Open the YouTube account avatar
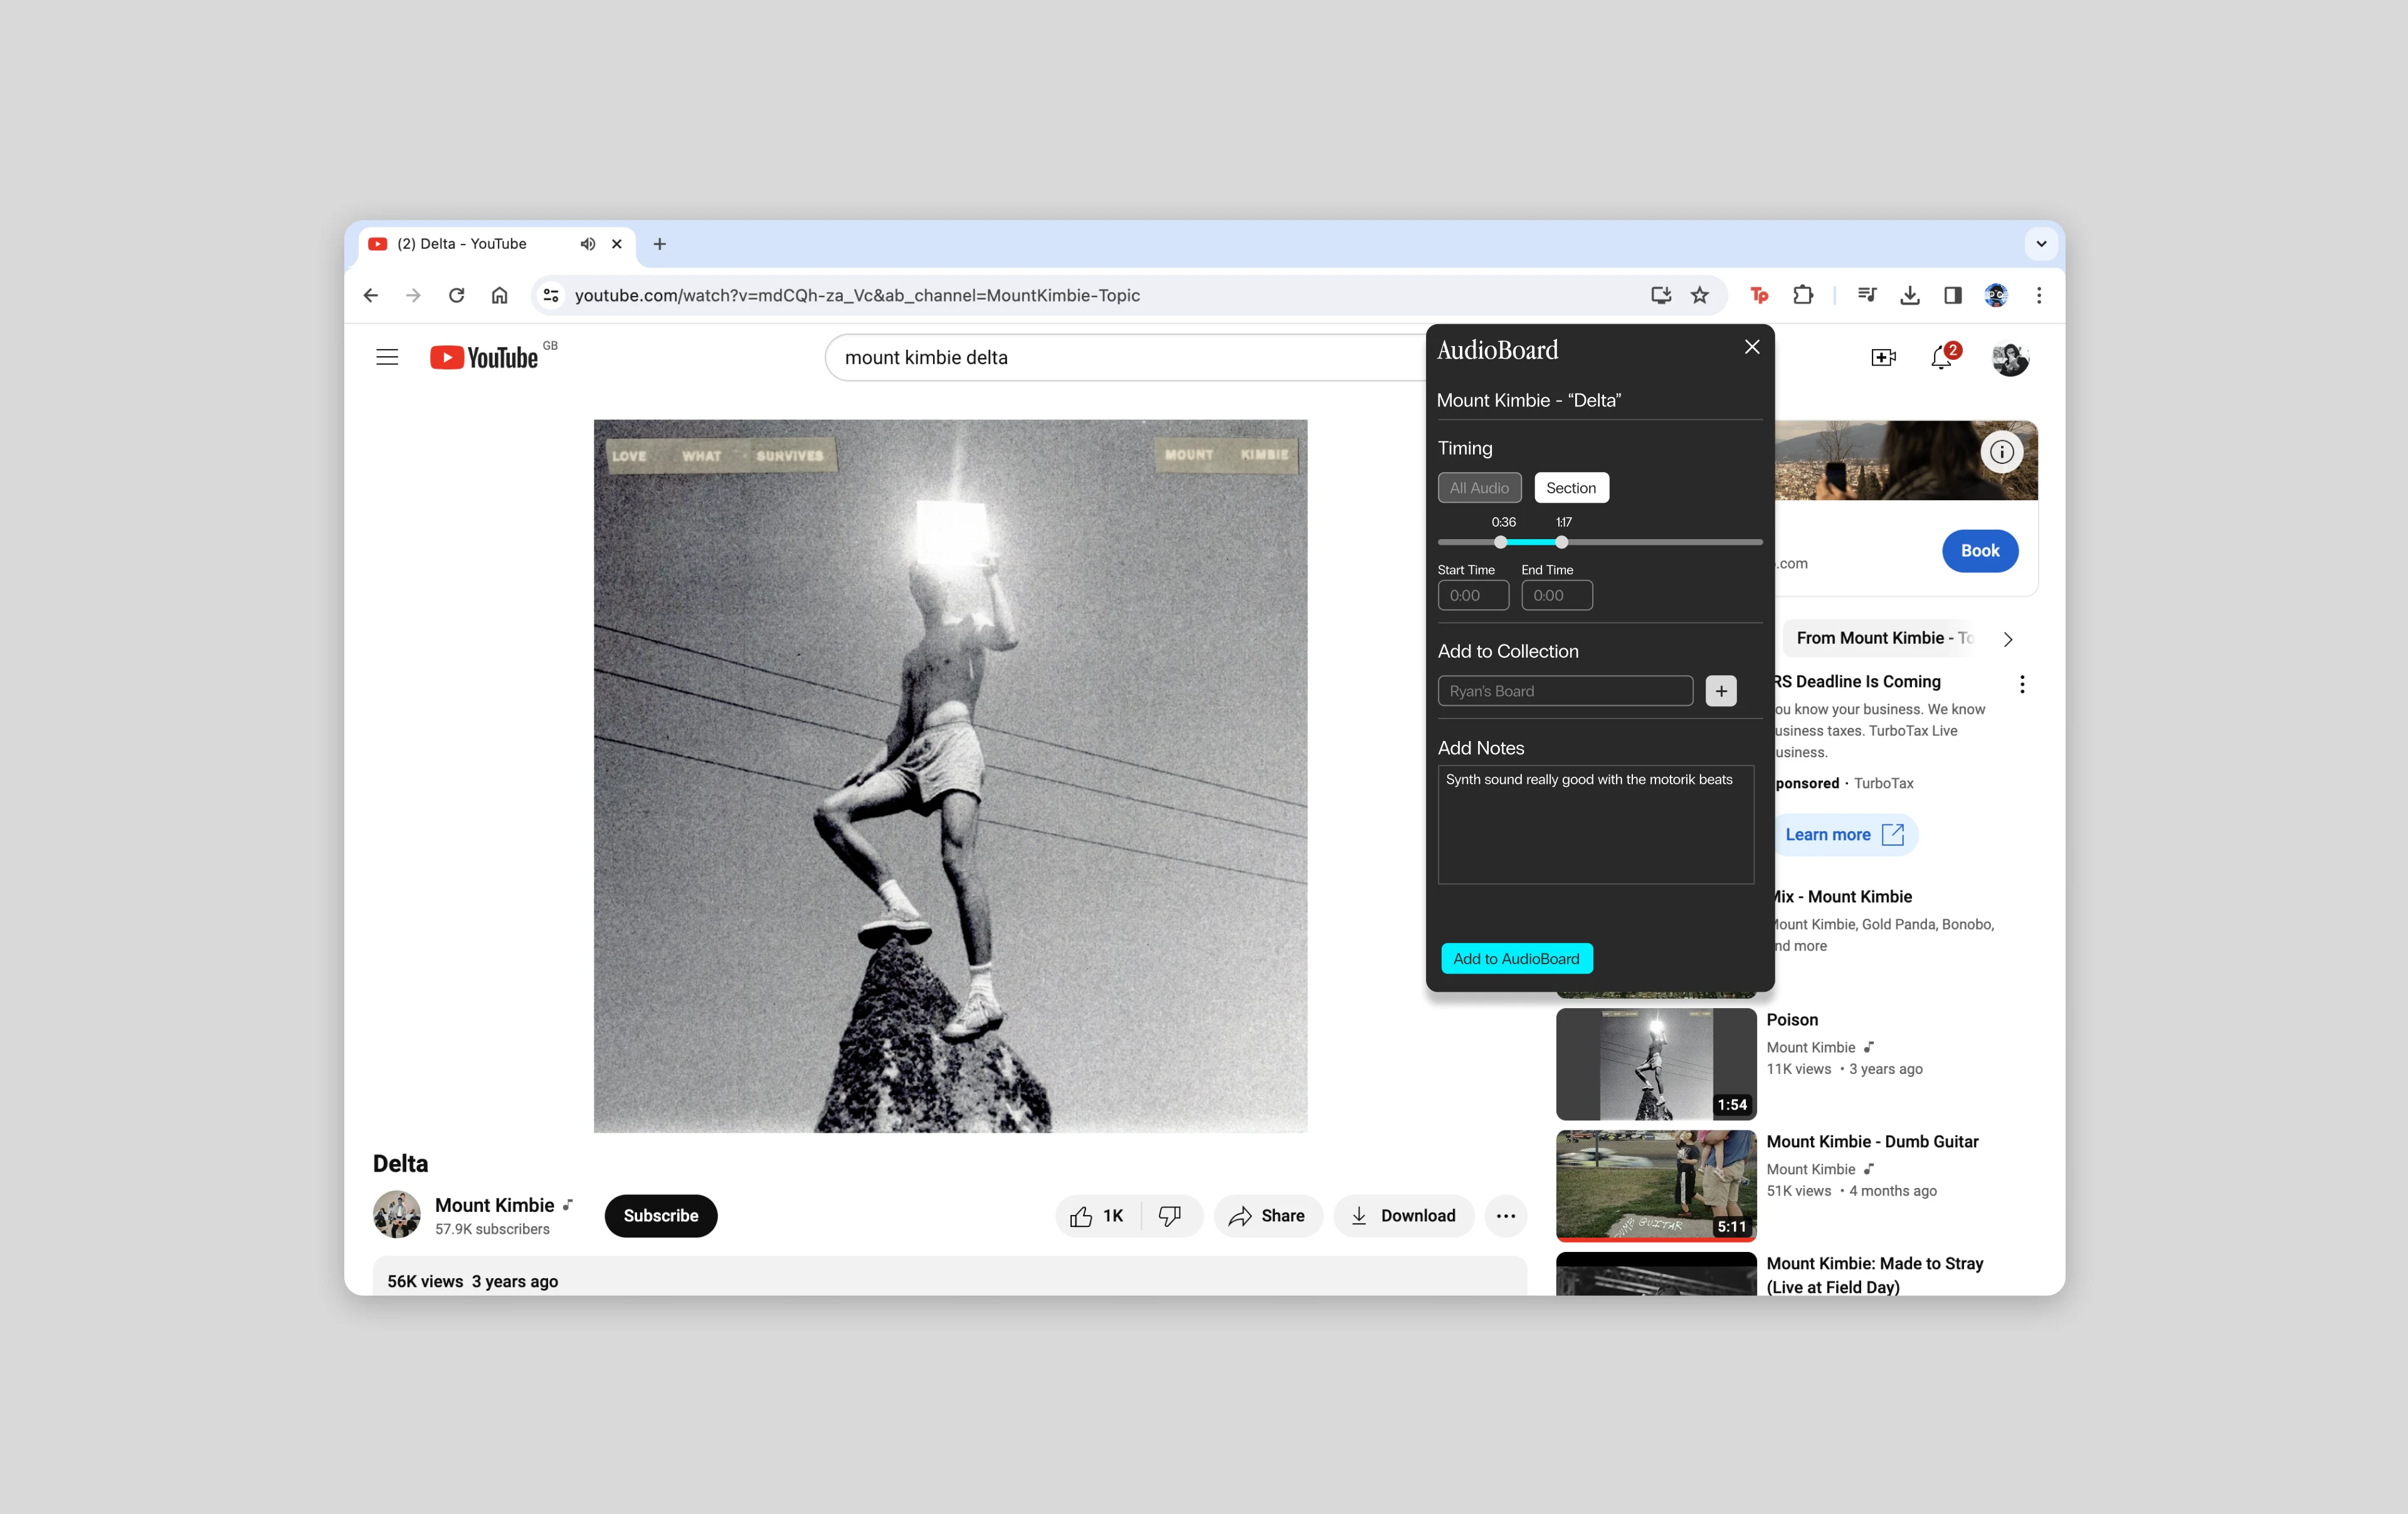 pyautogui.click(x=2010, y=358)
